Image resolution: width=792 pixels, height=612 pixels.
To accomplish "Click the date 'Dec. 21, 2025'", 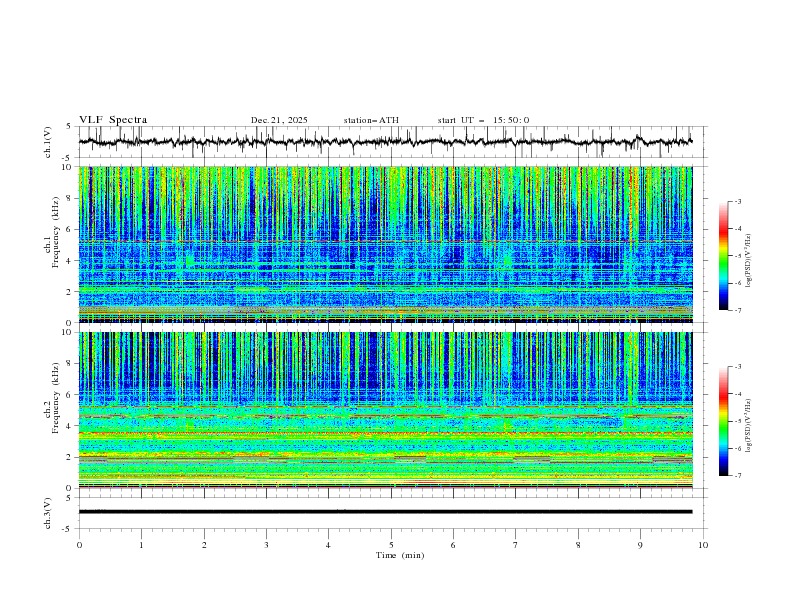I will coord(279,120).
